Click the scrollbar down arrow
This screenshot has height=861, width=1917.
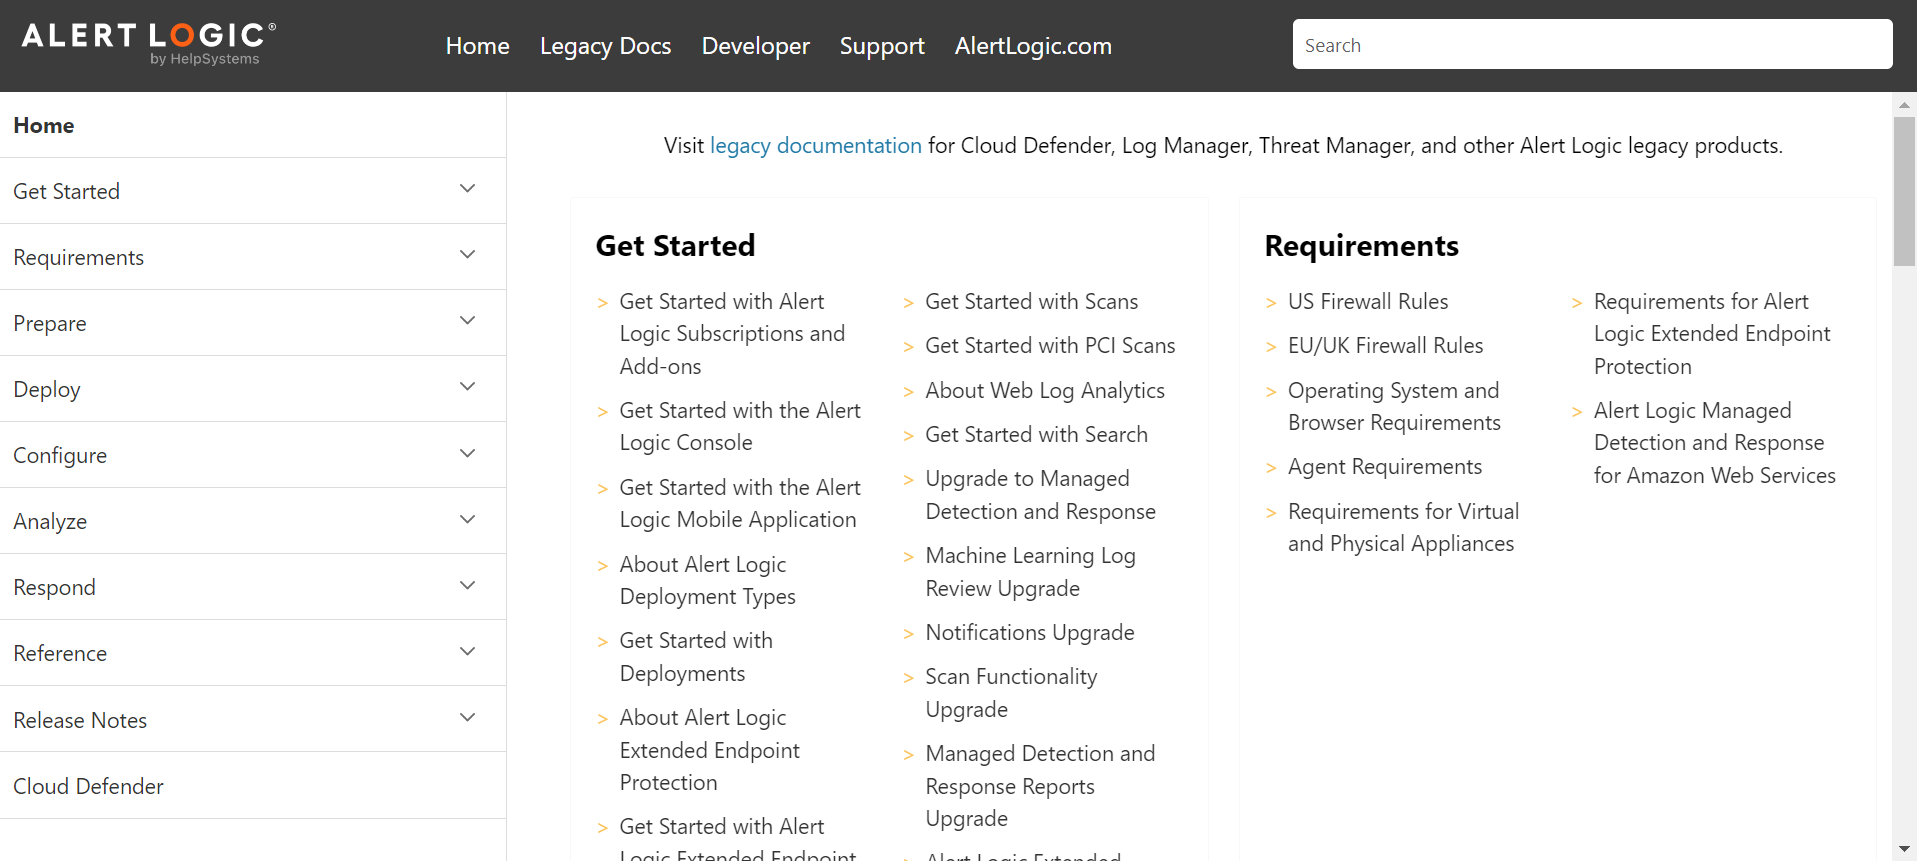[x=1904, y=849]
